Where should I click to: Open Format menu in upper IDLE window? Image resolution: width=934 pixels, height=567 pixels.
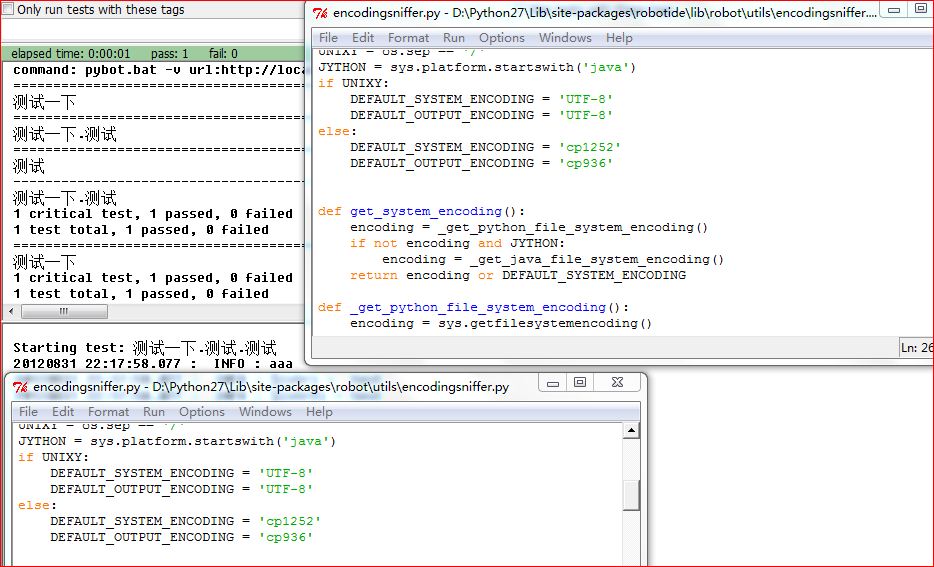408,38
